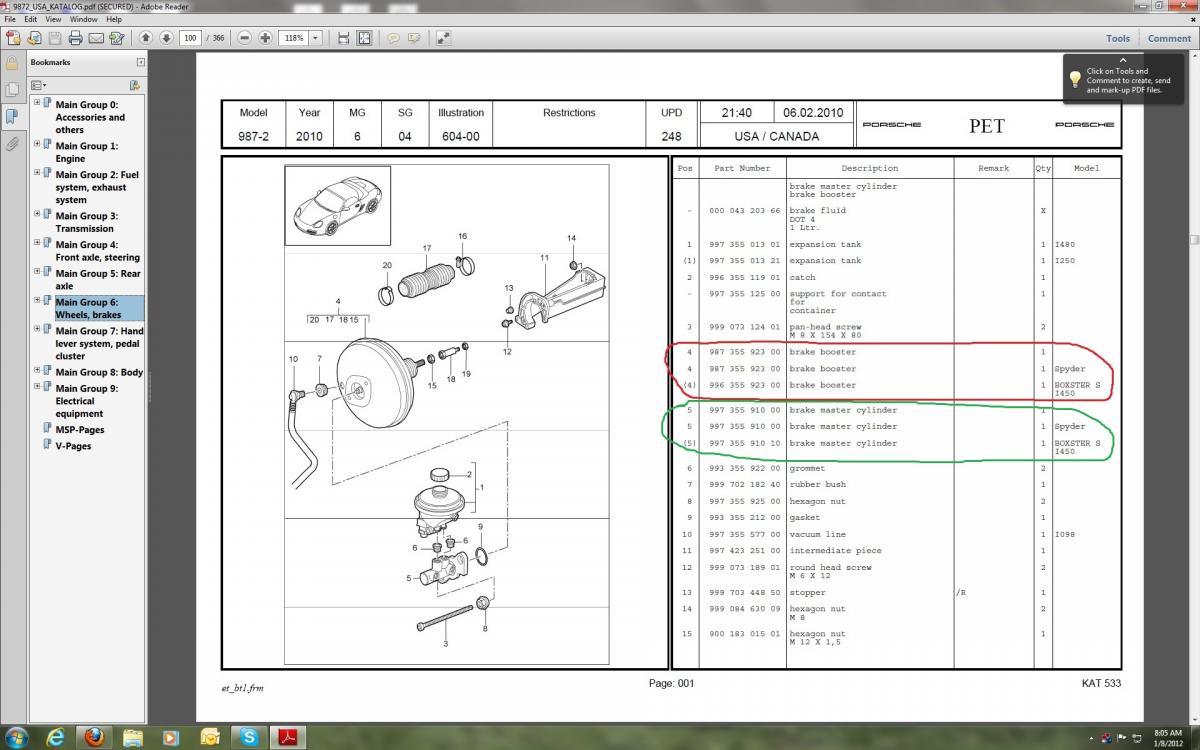Click the Create PDF online icon
1200x750 pixels.
[13, 38]
